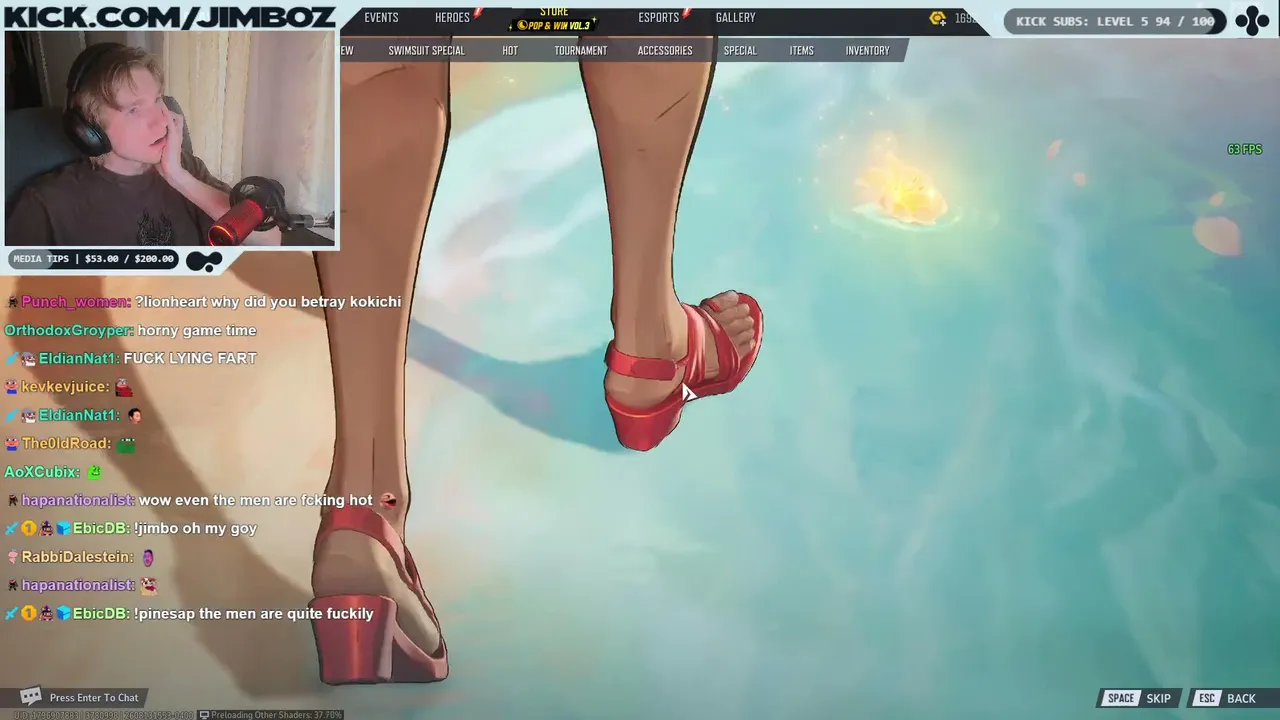
Task: Click the Media Tips $53.00 / $200.00 bar
Action: (93, 259)
